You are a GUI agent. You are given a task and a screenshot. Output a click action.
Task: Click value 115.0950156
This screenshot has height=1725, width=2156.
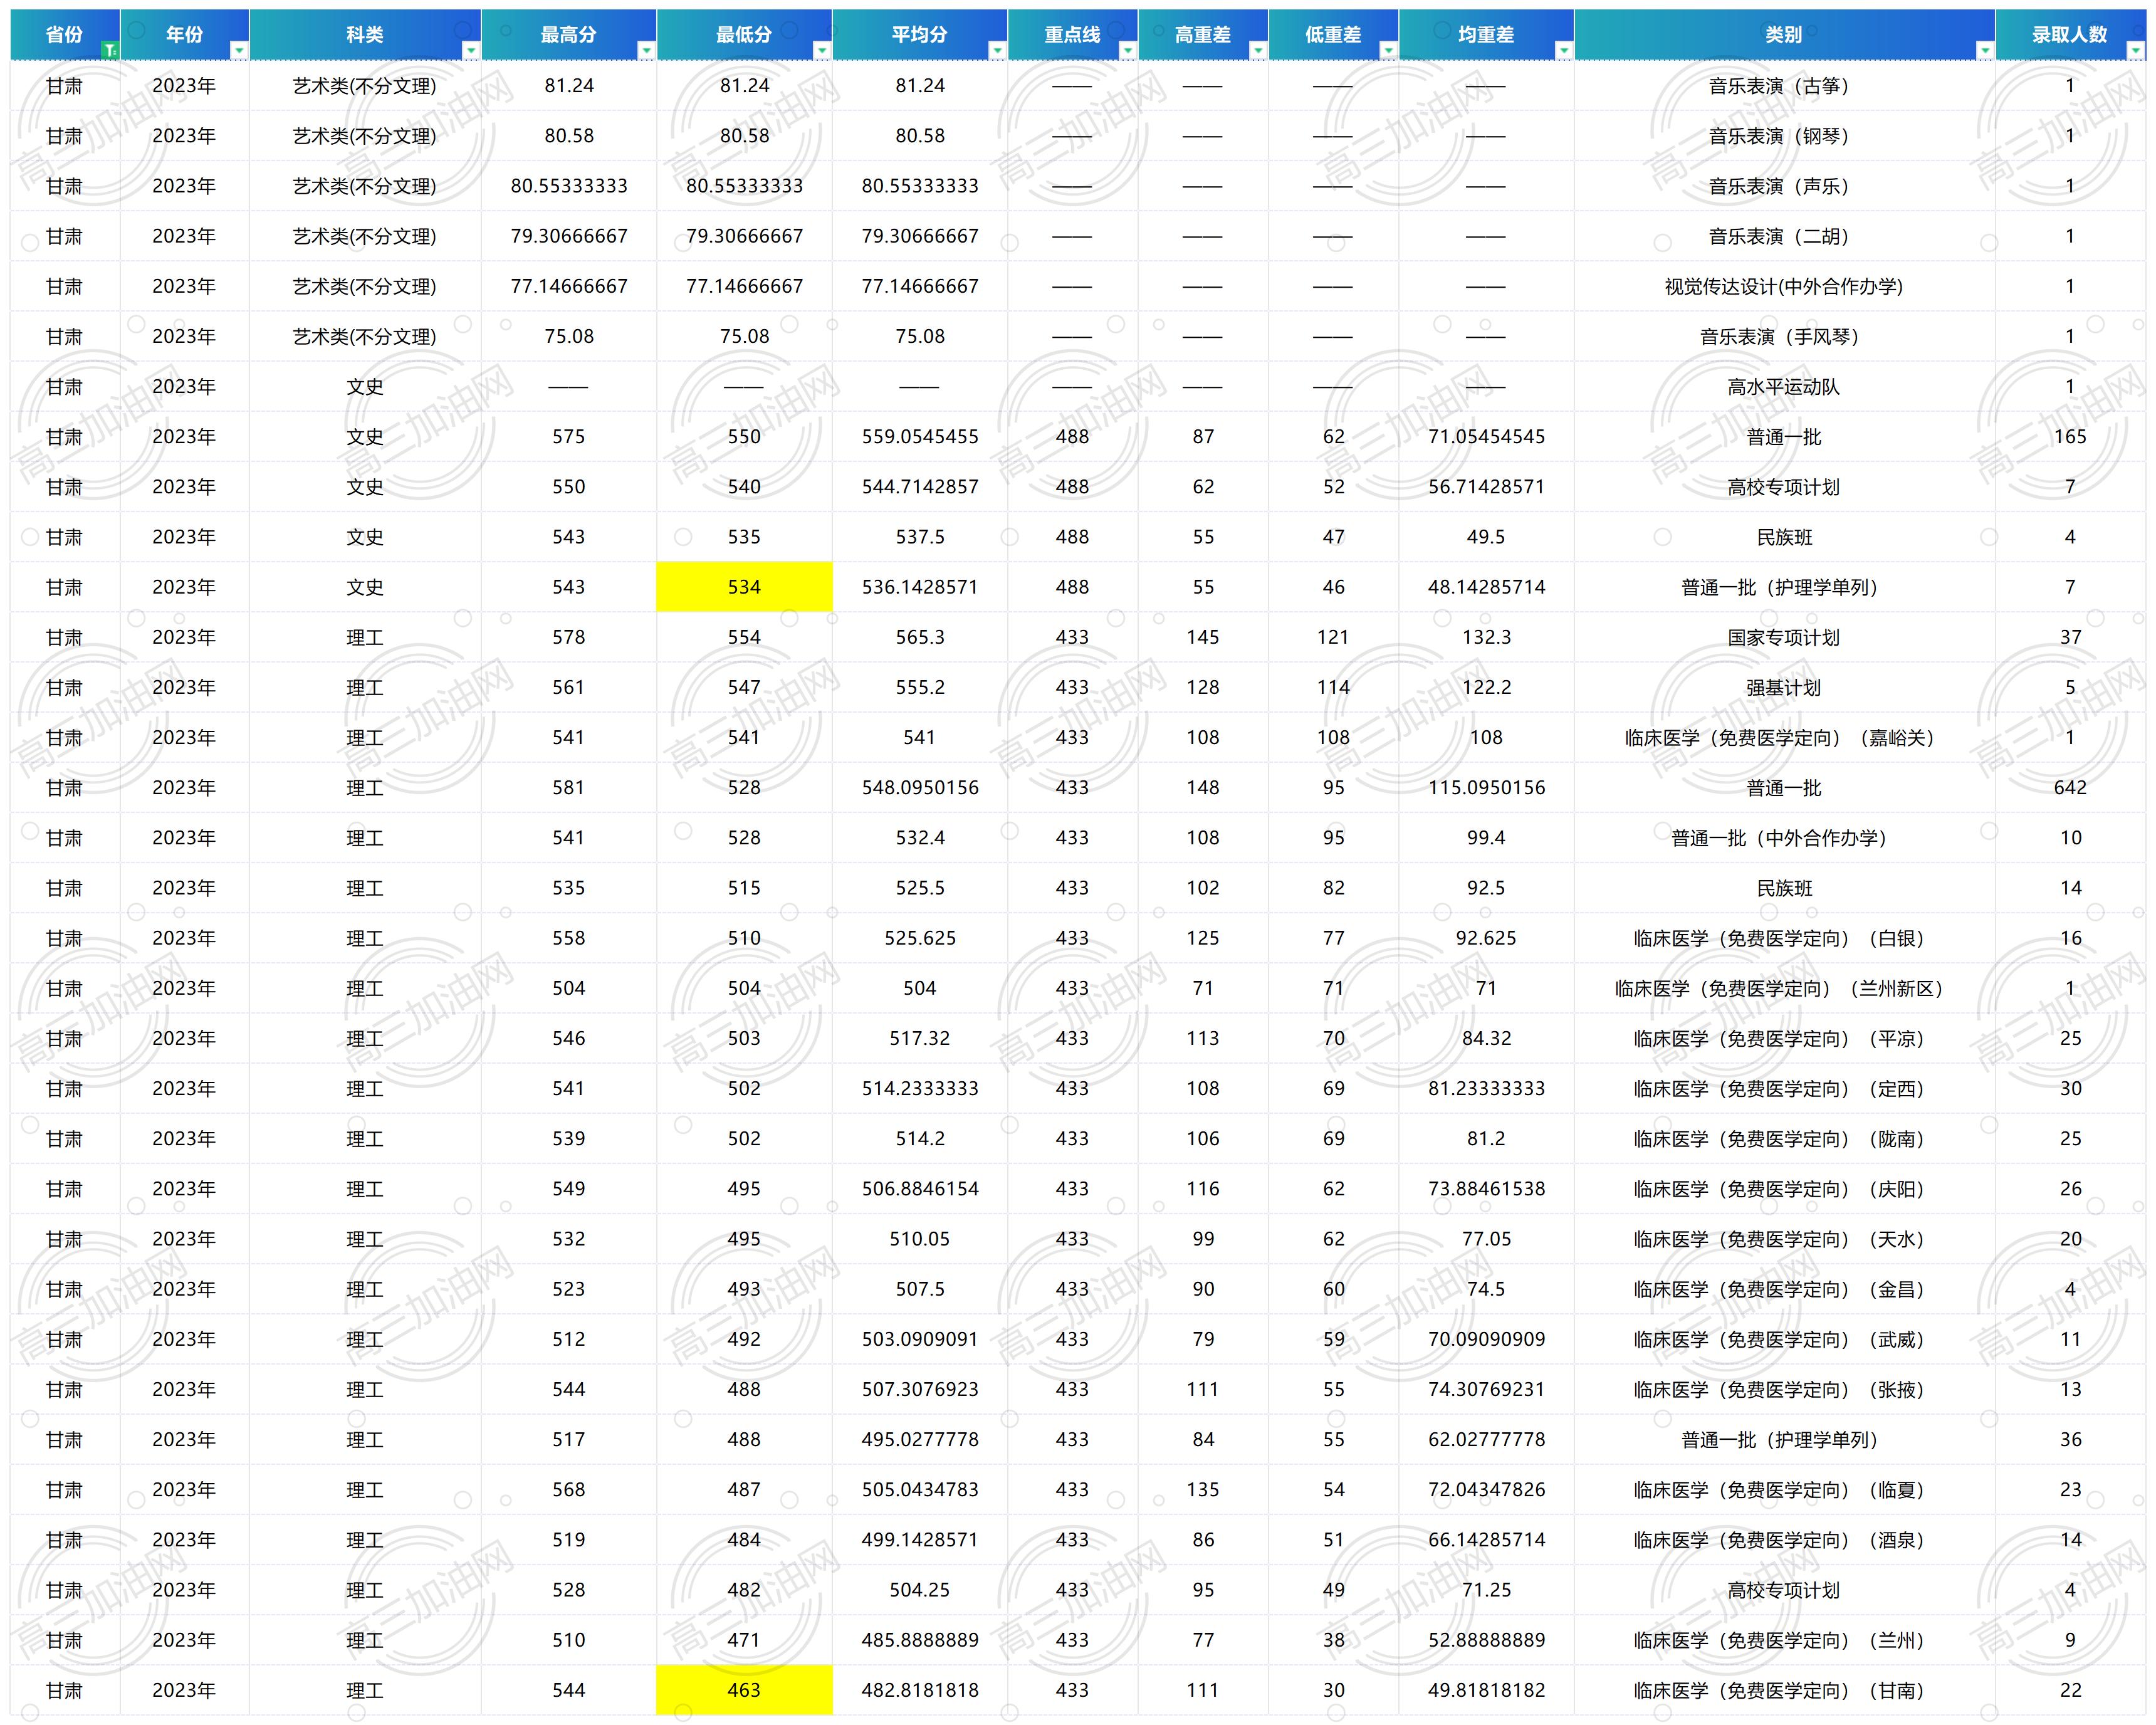1486,788
